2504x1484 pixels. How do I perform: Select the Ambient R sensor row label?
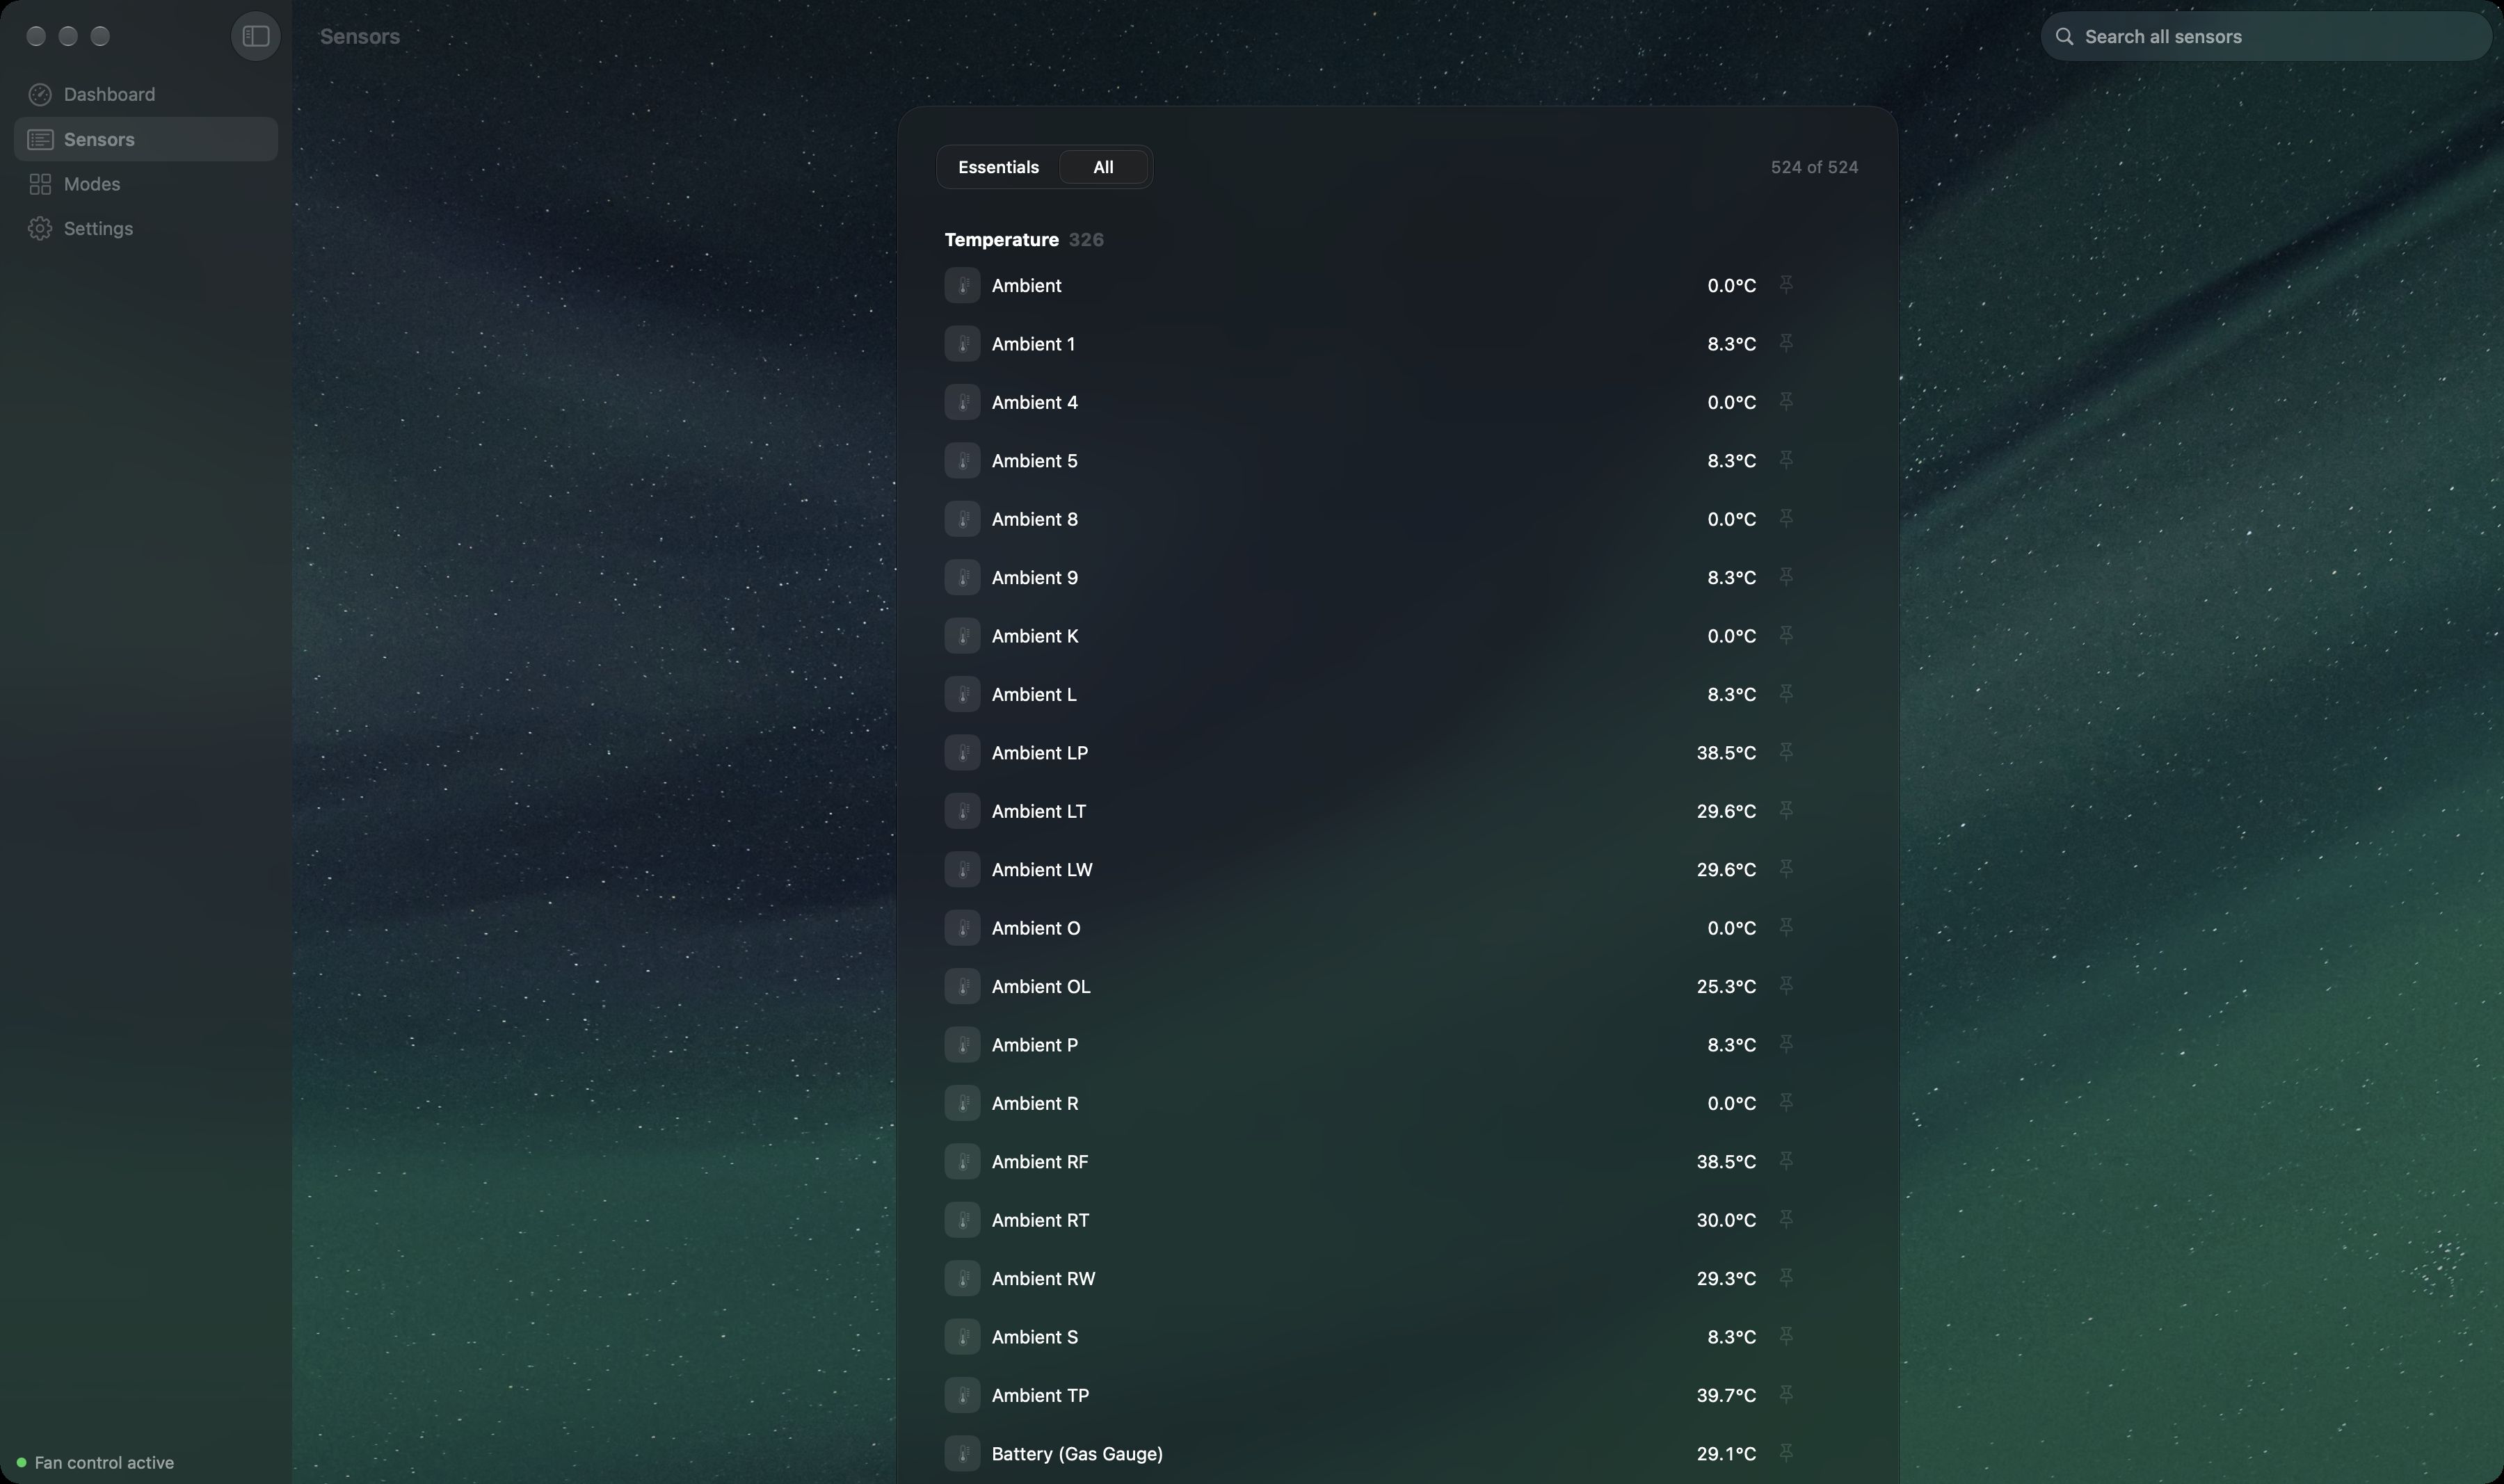click(1034, 1103)
